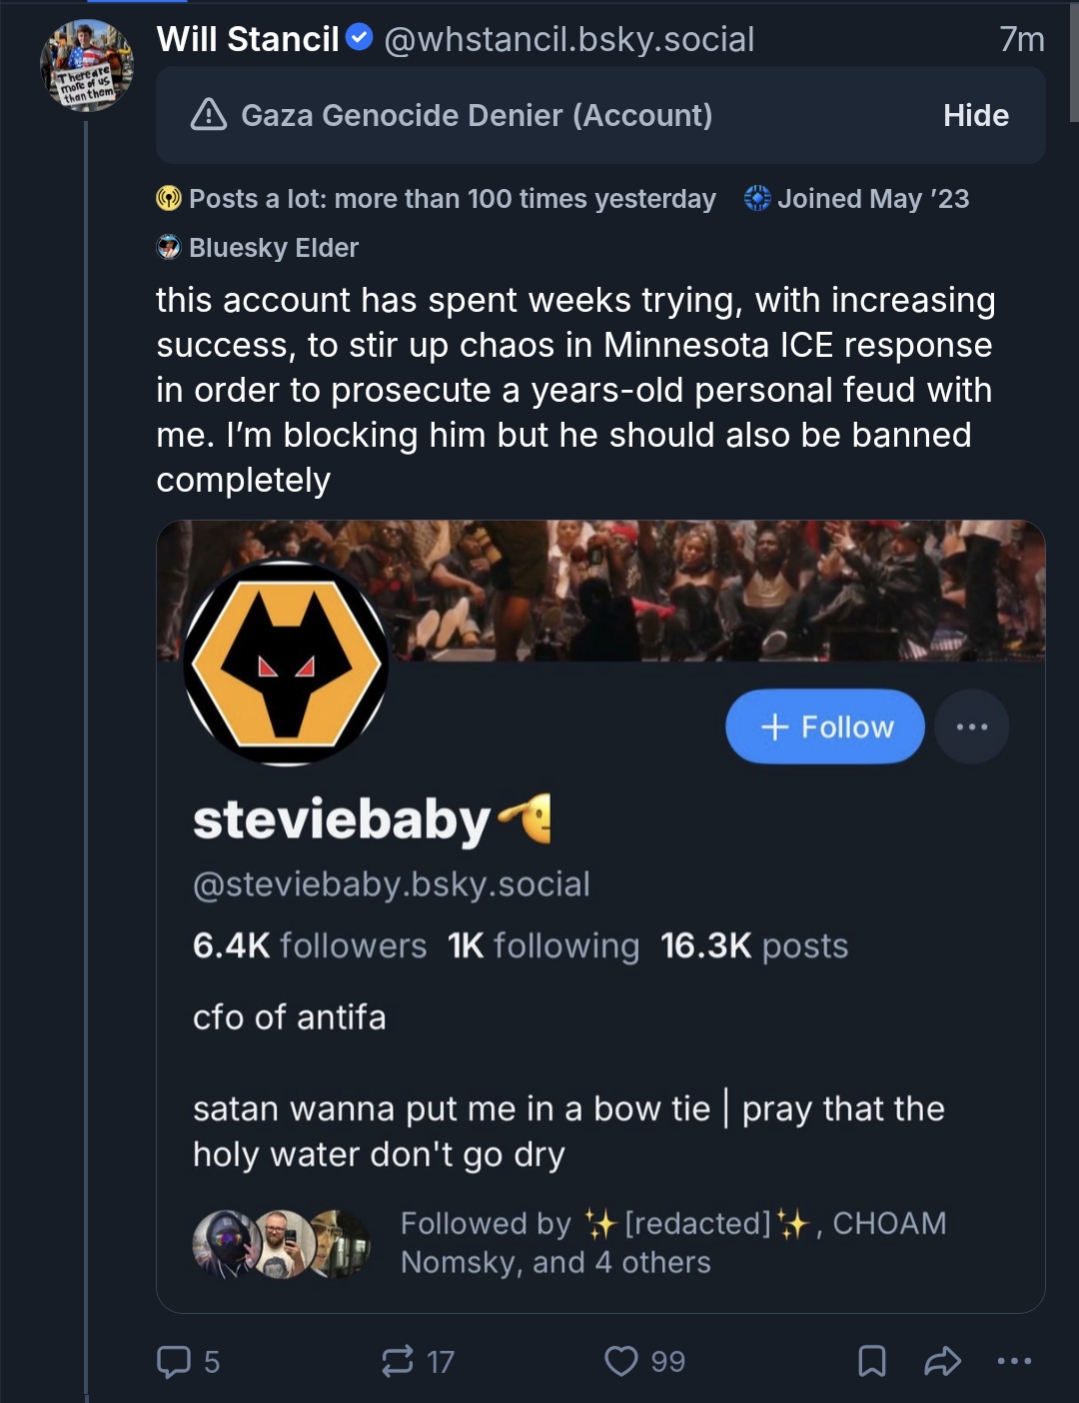Image resolution: width=1079 pixels, height=1403 pixels.
Task: Repost this post with the arrows icon
Action: point(398,1361)
